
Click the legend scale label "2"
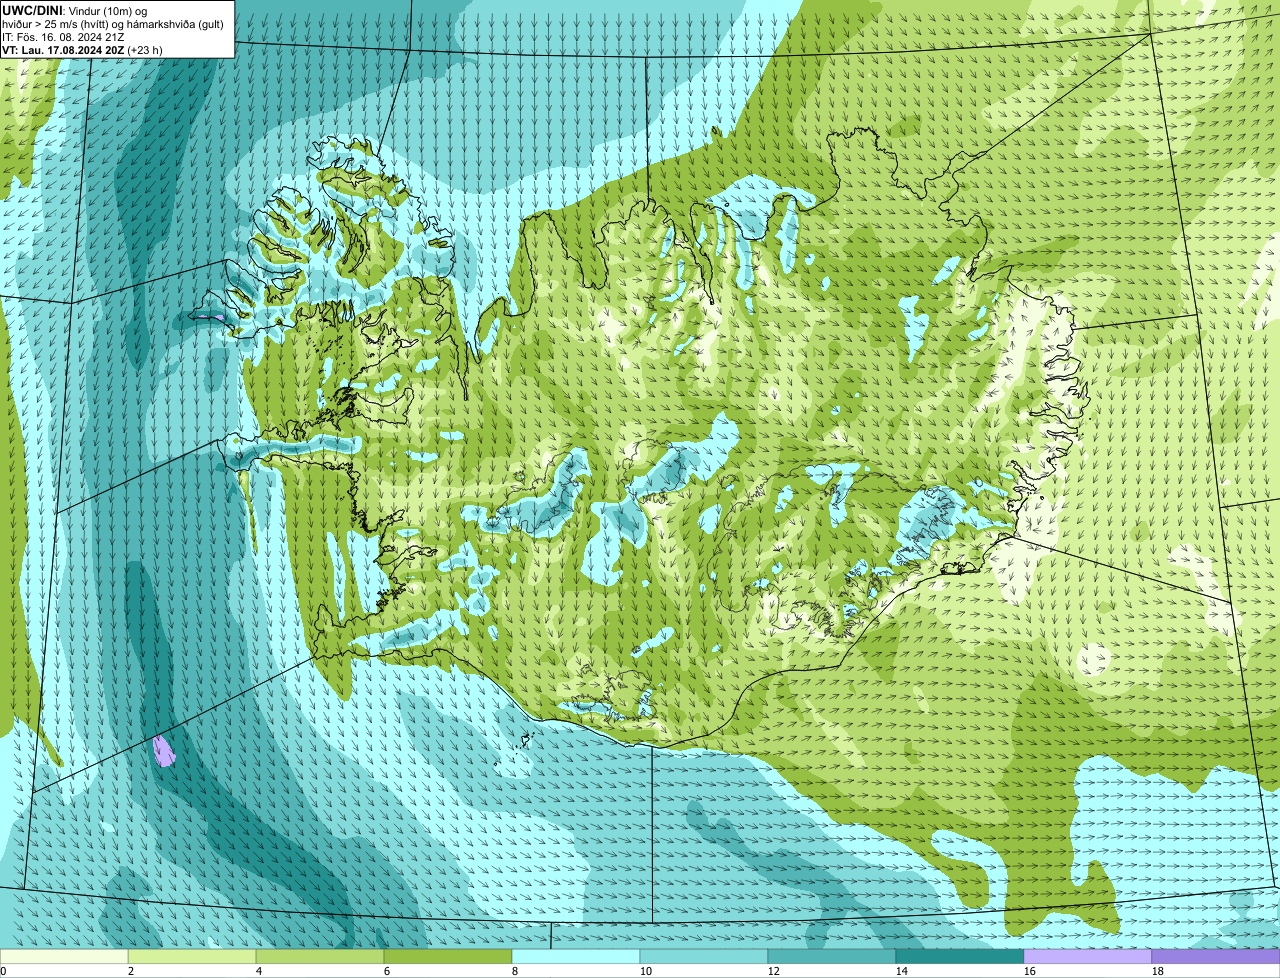131,971
